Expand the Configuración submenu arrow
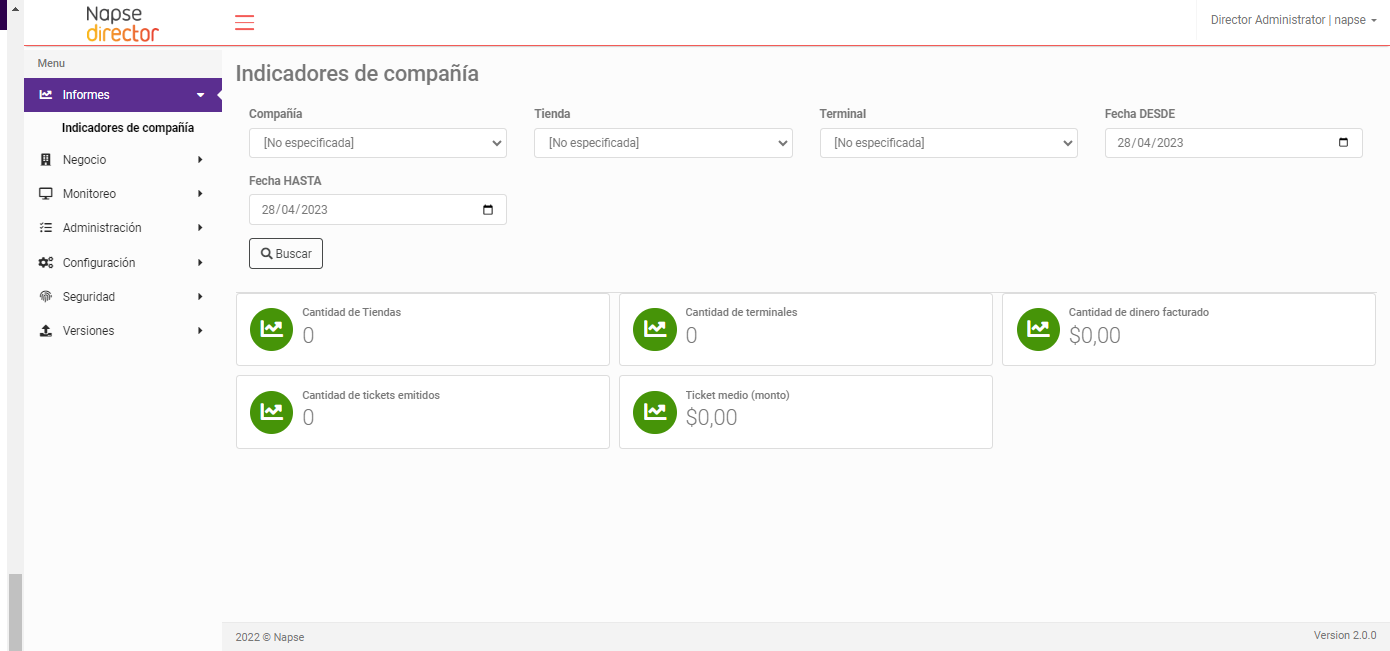 (x=200, y=263)
